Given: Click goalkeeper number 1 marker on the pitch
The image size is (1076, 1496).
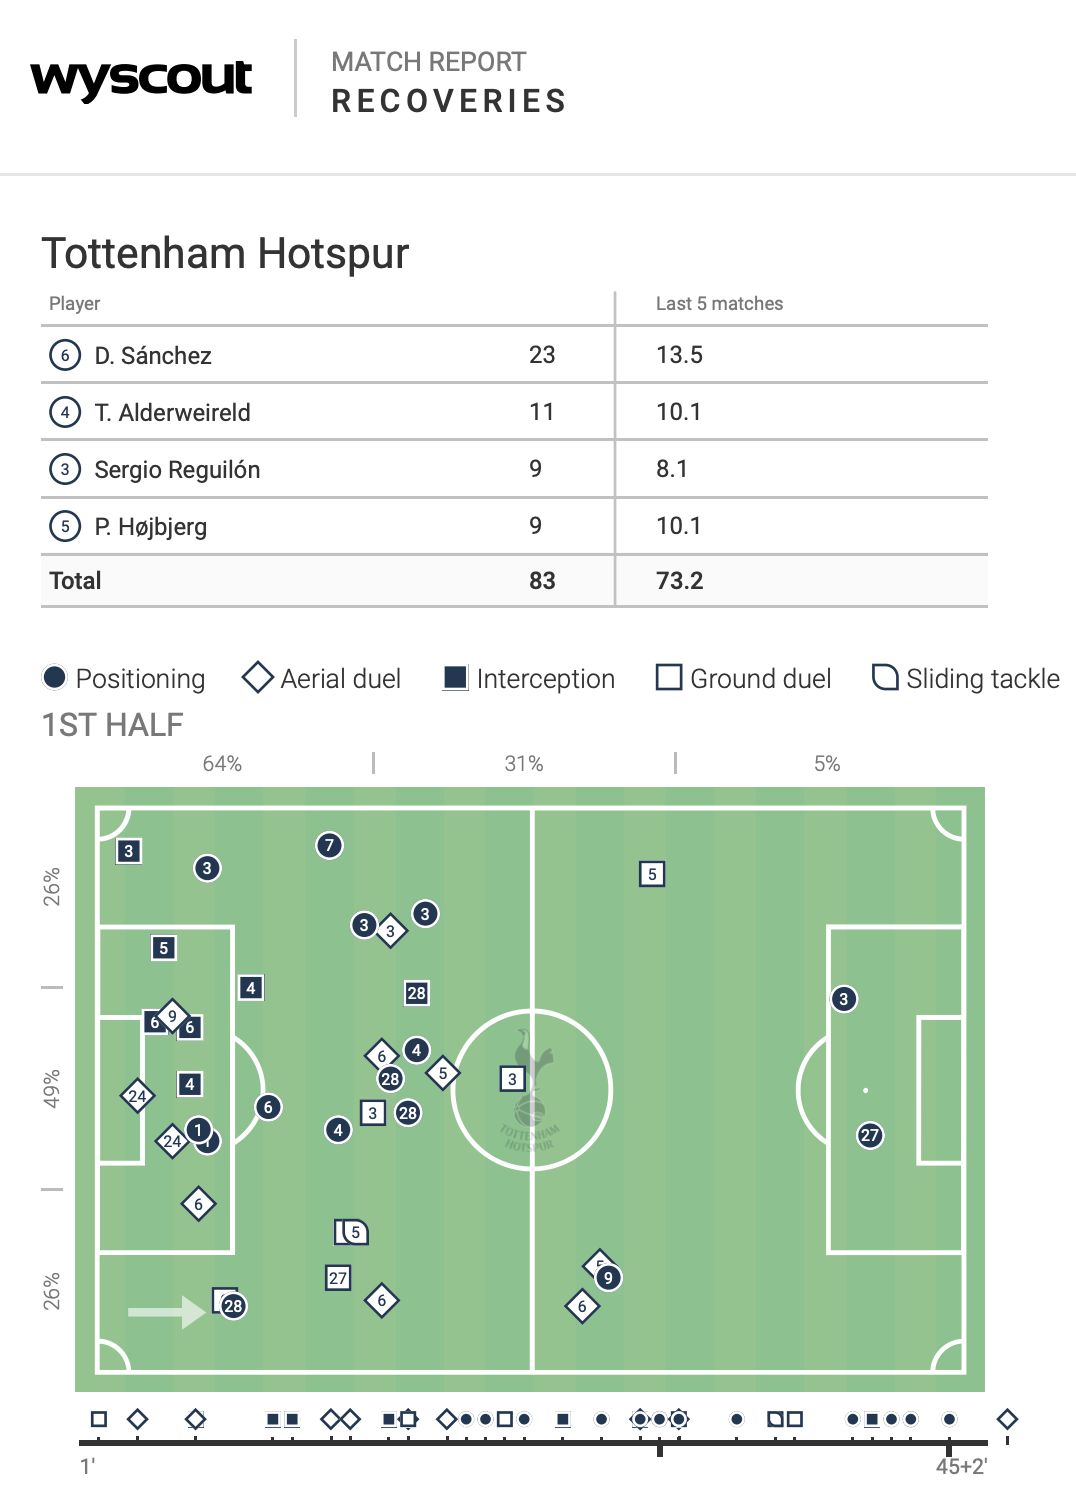Looking at the screenshot, I should click(198, 1130).
